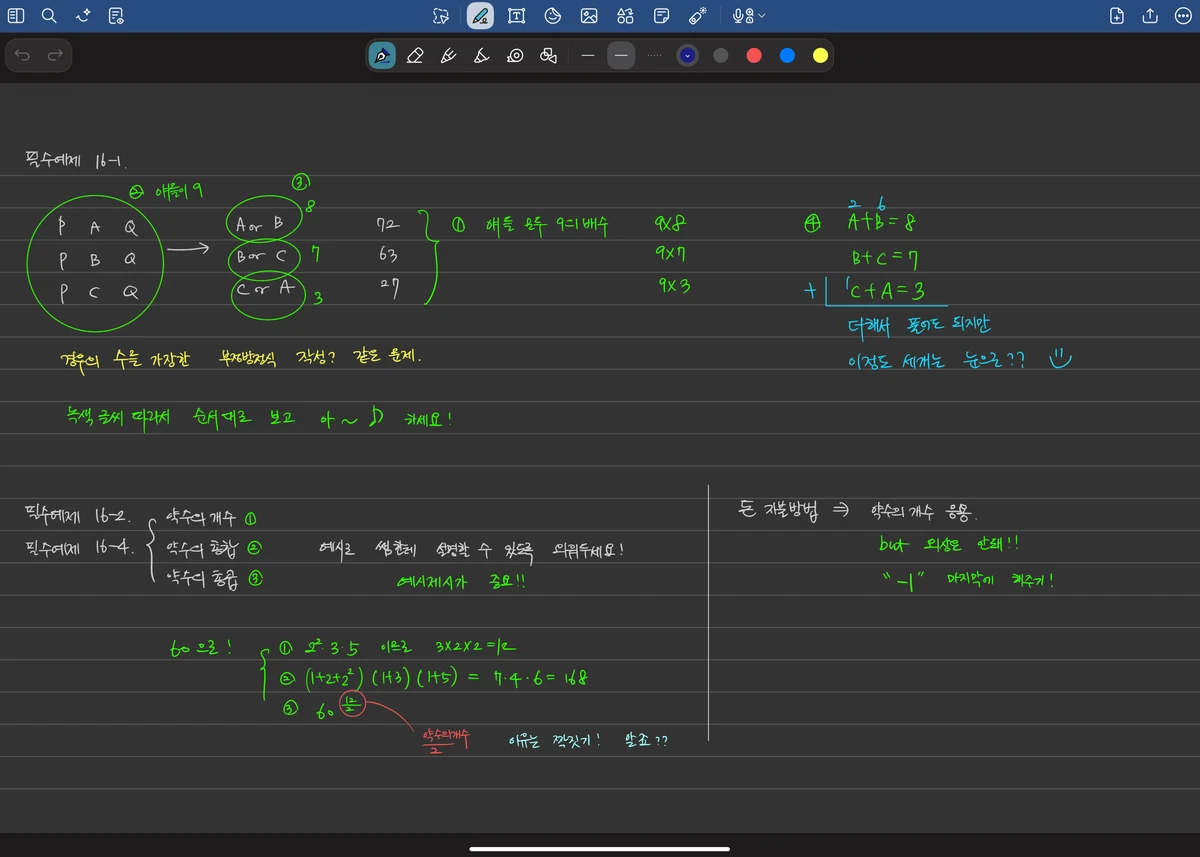Screen dimensions: 1200x857
Task: Select the eraser tool
Action: coord(415,56)
